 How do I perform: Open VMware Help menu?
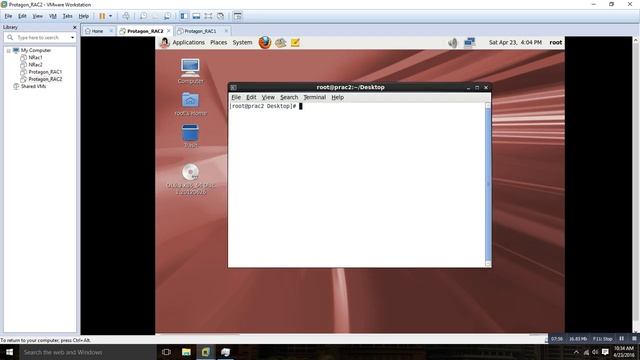[x=84, y=16]
